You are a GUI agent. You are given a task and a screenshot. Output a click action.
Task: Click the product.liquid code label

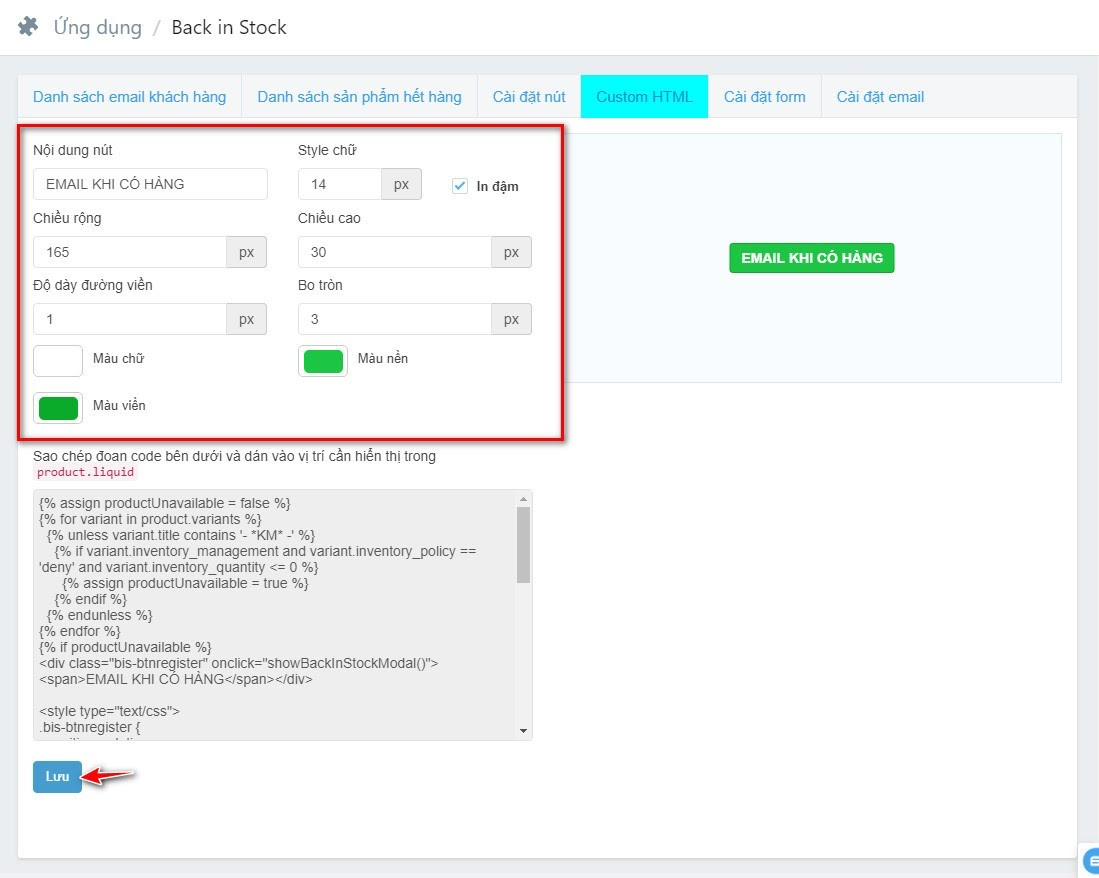86,472
